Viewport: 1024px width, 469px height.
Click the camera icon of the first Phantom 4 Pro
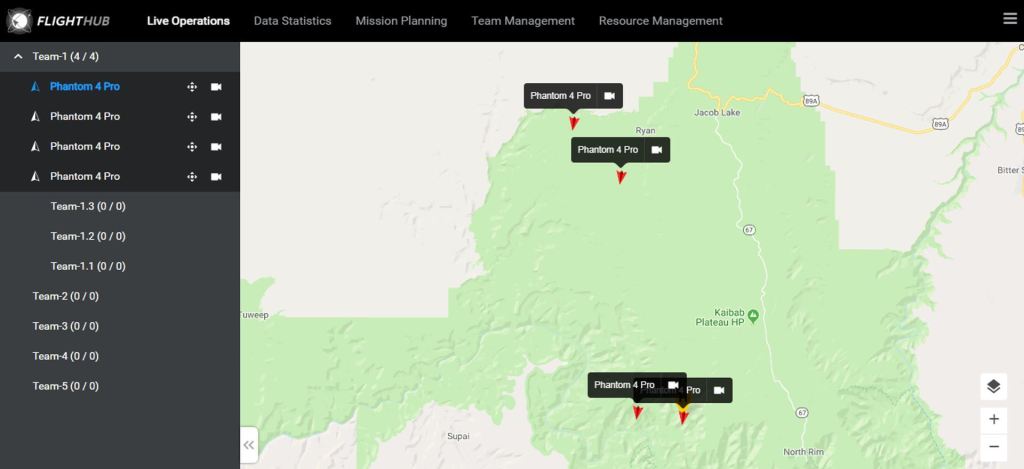coord(216,87)
